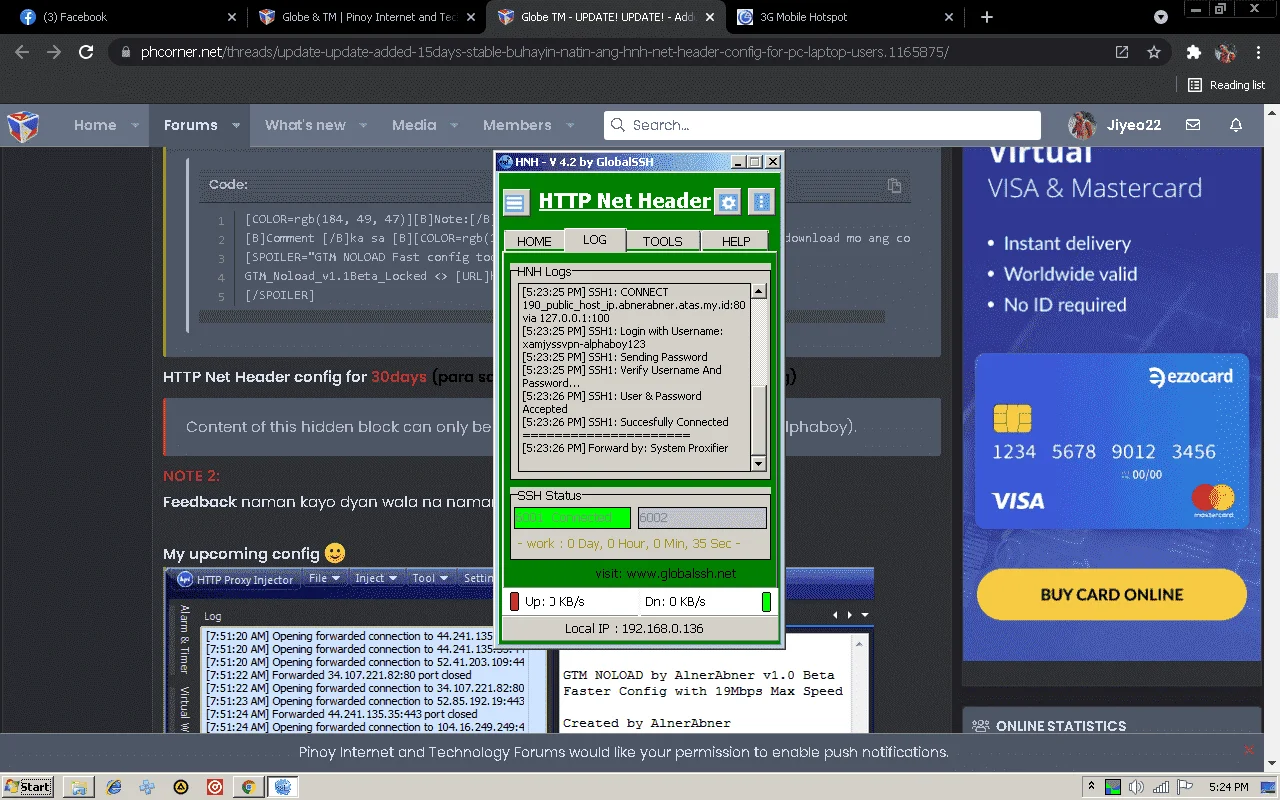
Task: Open the Windows Start menu
Action: pyautogui.click(x=28, y=786)
